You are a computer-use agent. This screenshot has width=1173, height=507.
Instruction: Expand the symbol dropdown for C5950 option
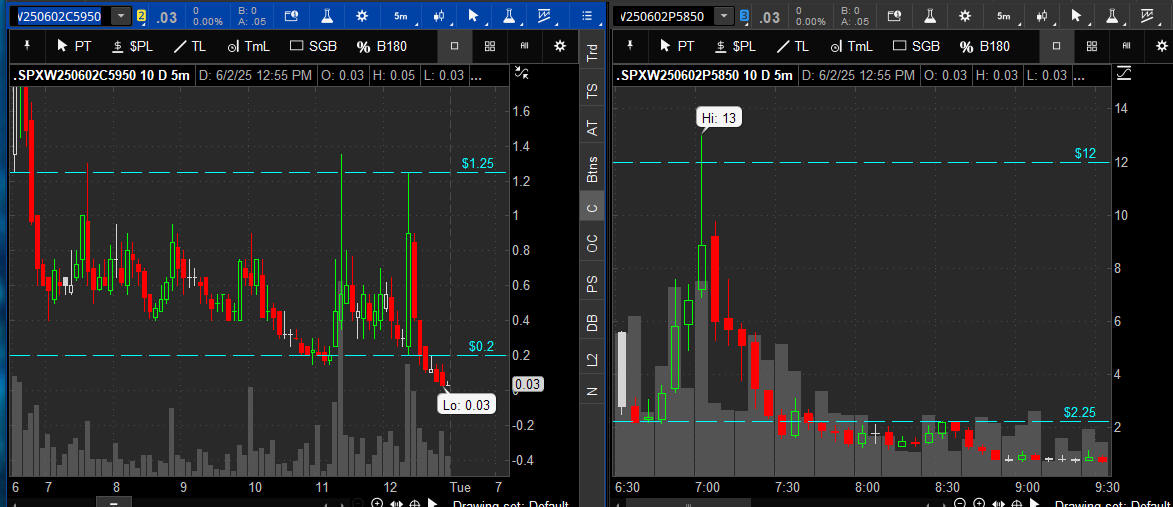tap(121, 16)
